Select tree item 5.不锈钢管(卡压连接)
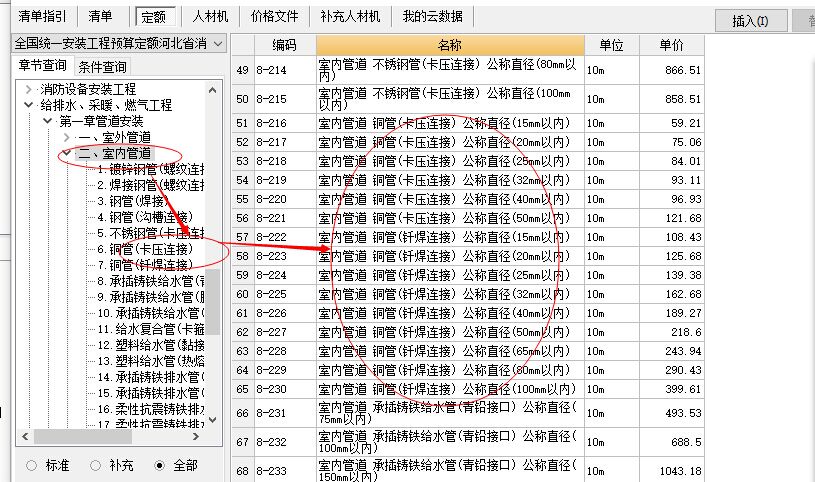815x482 pixels. coord(151,233)
